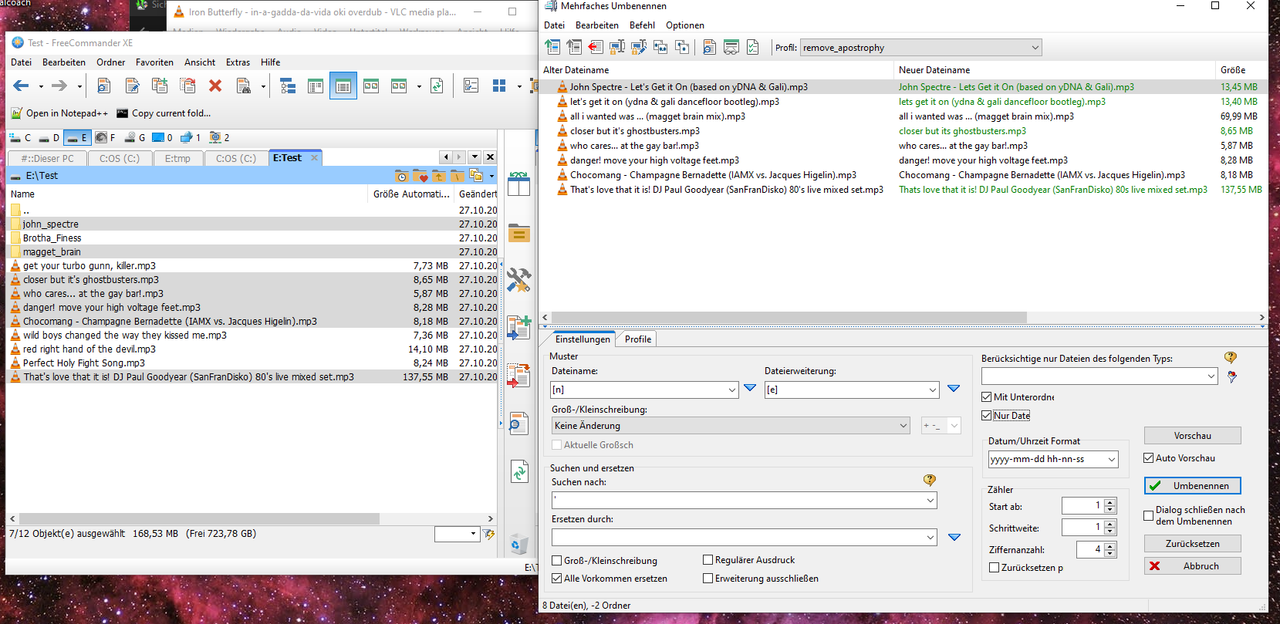1280x624 pixels.
Task: Click the search files icon with binoculars
Action: tap(242, 87)
